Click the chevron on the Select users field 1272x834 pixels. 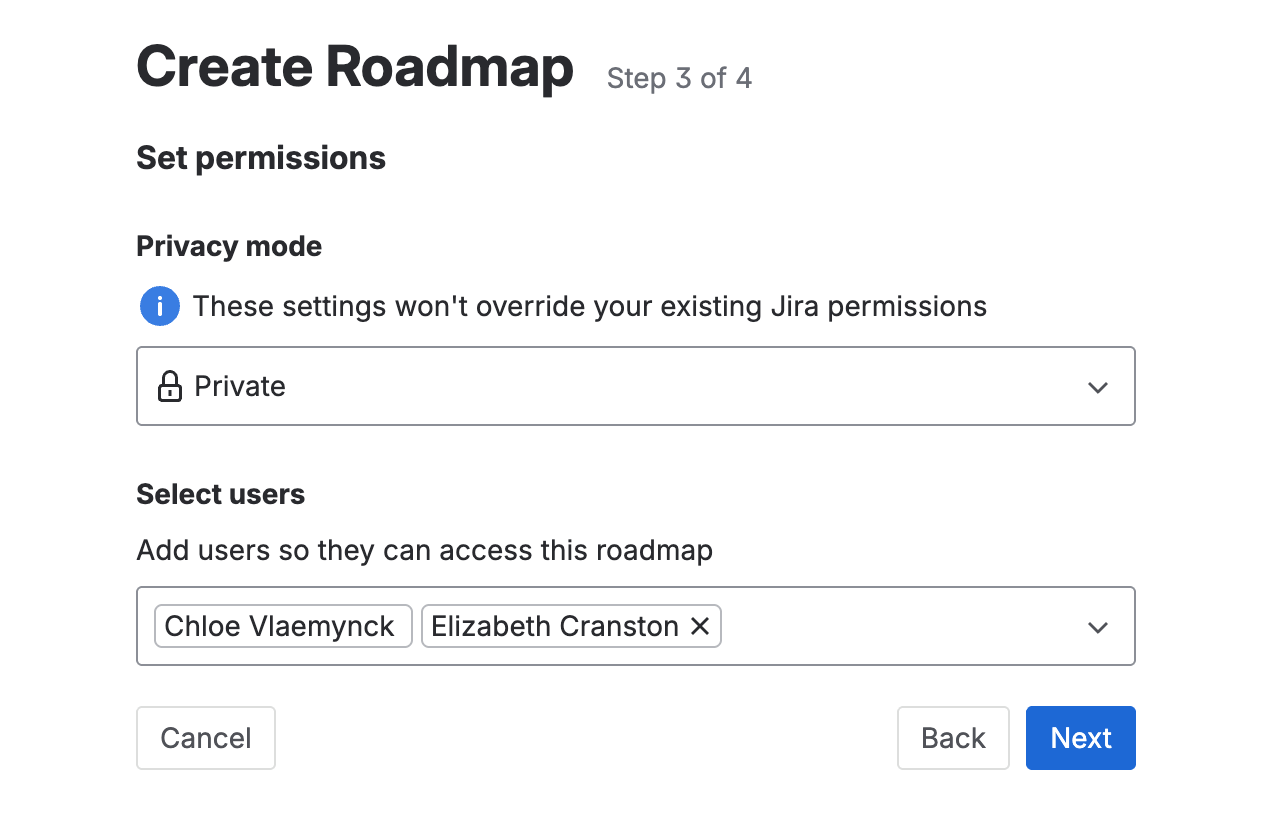coord(1098,628)
